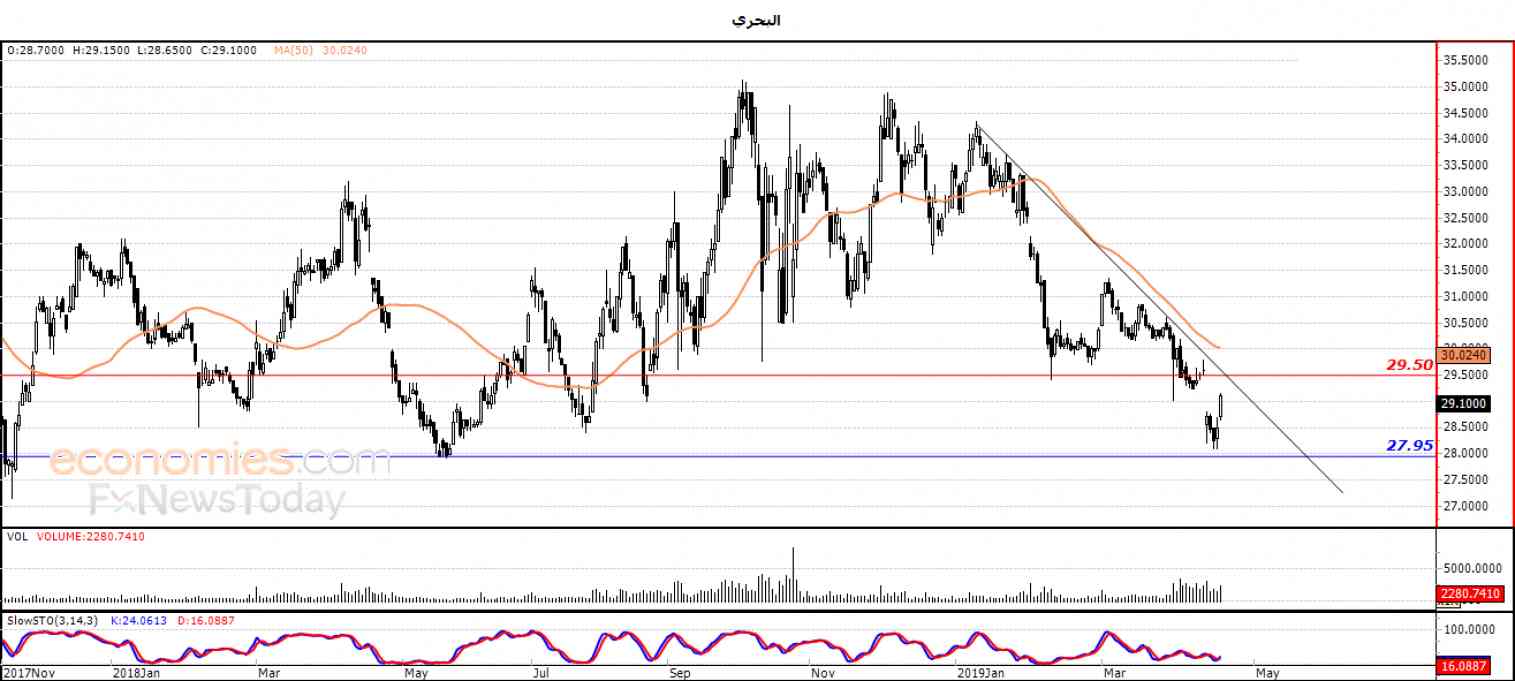Click the D:16.0887 stochastic value in header
Image resolution: width=1515 pixels, height=681 pixels.
205,620
